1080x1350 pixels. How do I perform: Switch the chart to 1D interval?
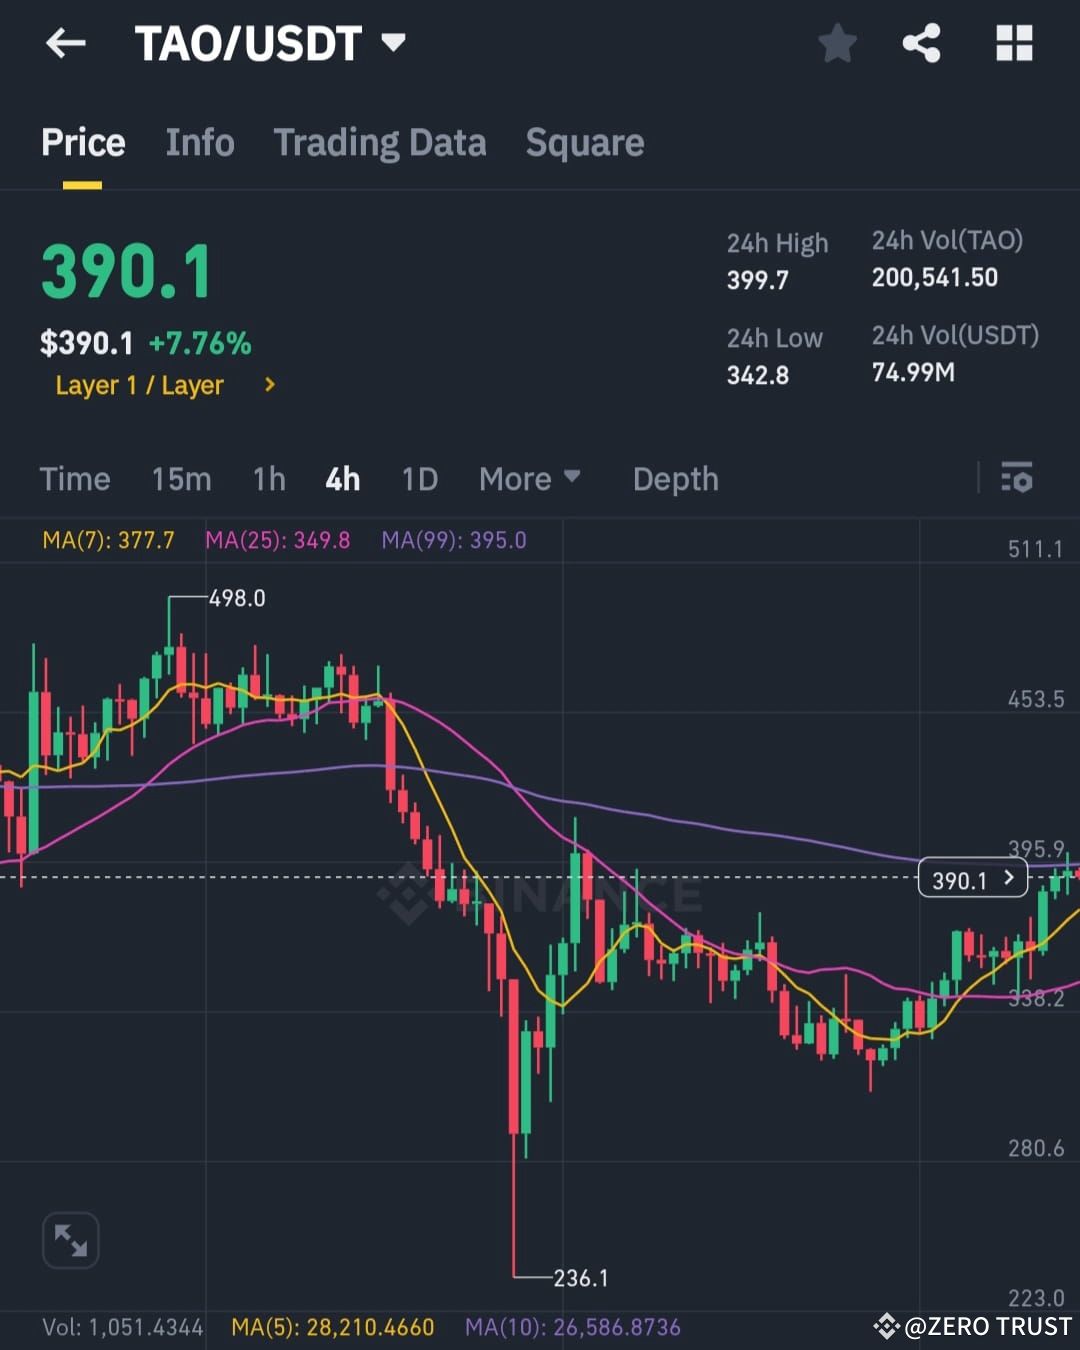click(419, 479)
